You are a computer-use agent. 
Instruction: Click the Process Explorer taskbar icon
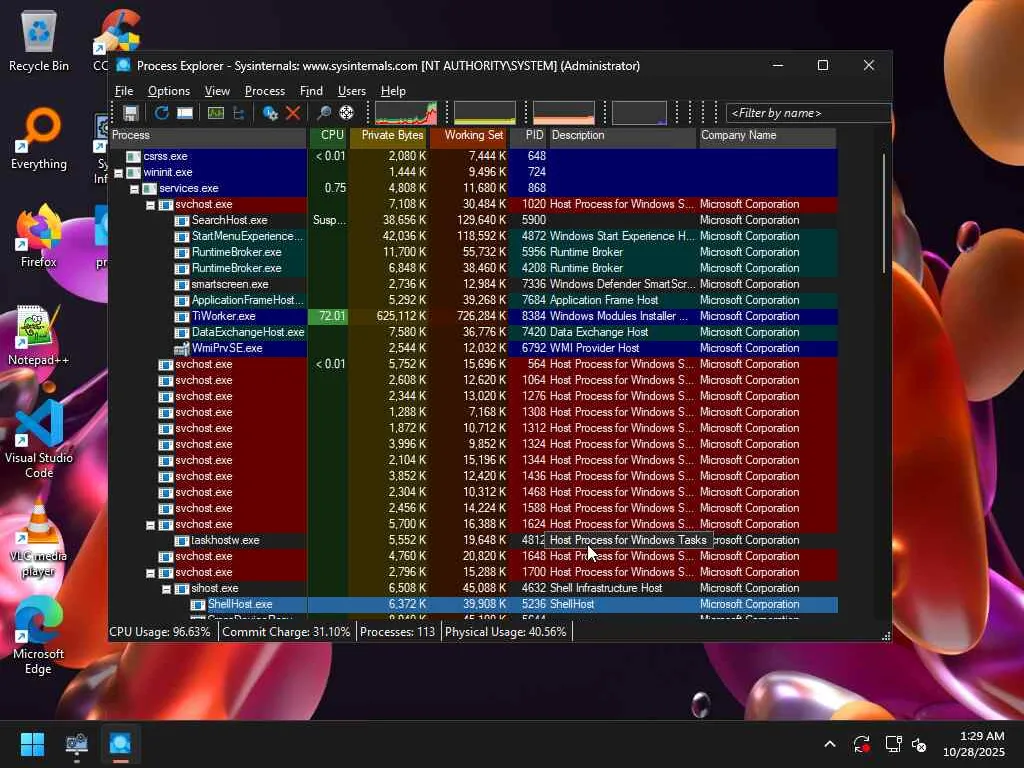(120, 744)
